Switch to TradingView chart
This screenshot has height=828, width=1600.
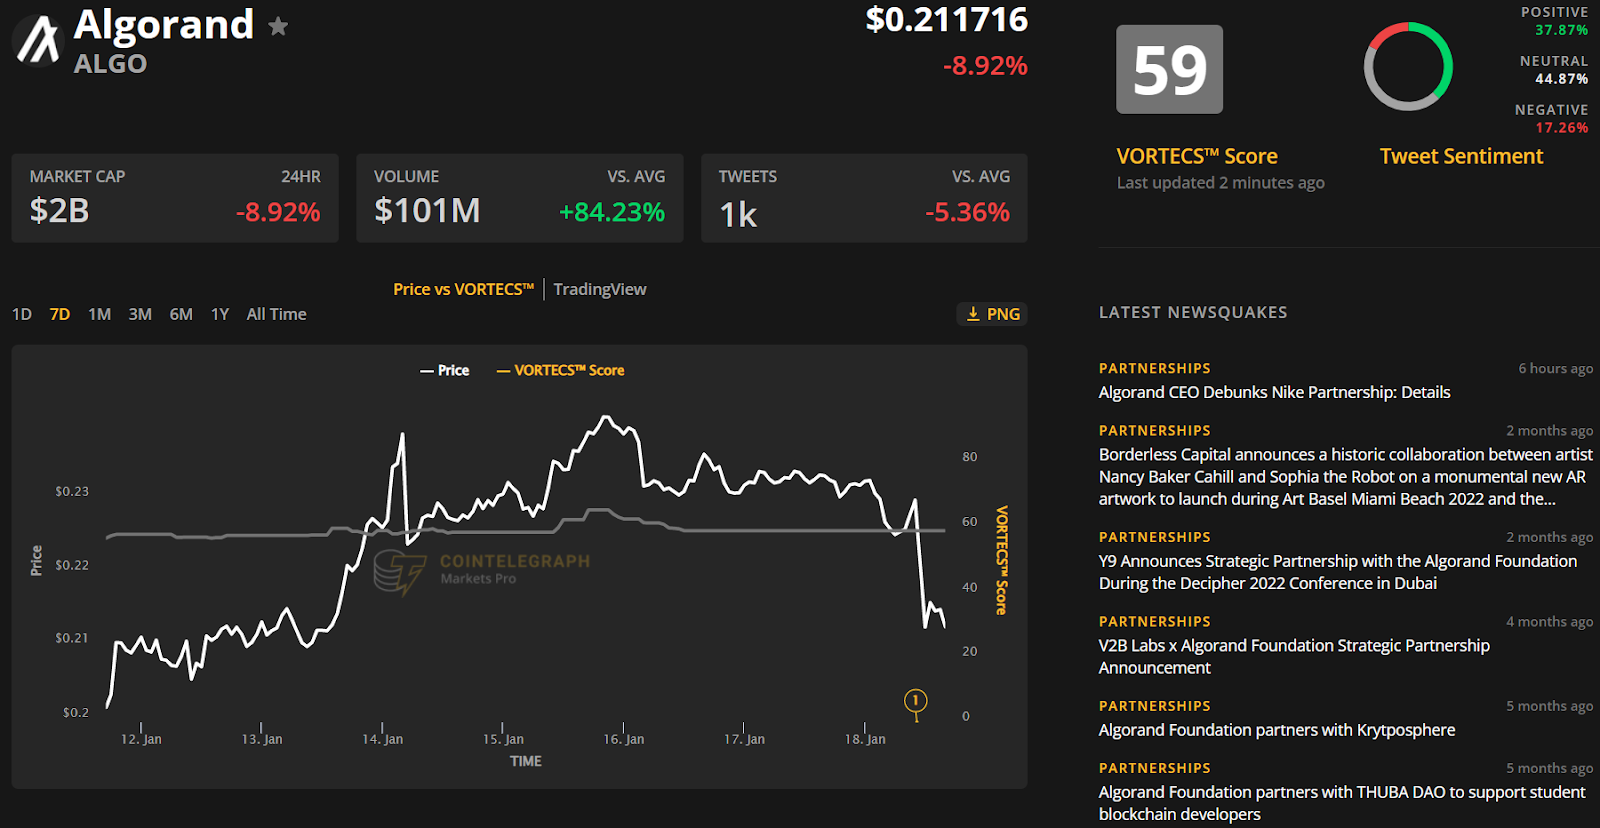(x=600, y=289)
